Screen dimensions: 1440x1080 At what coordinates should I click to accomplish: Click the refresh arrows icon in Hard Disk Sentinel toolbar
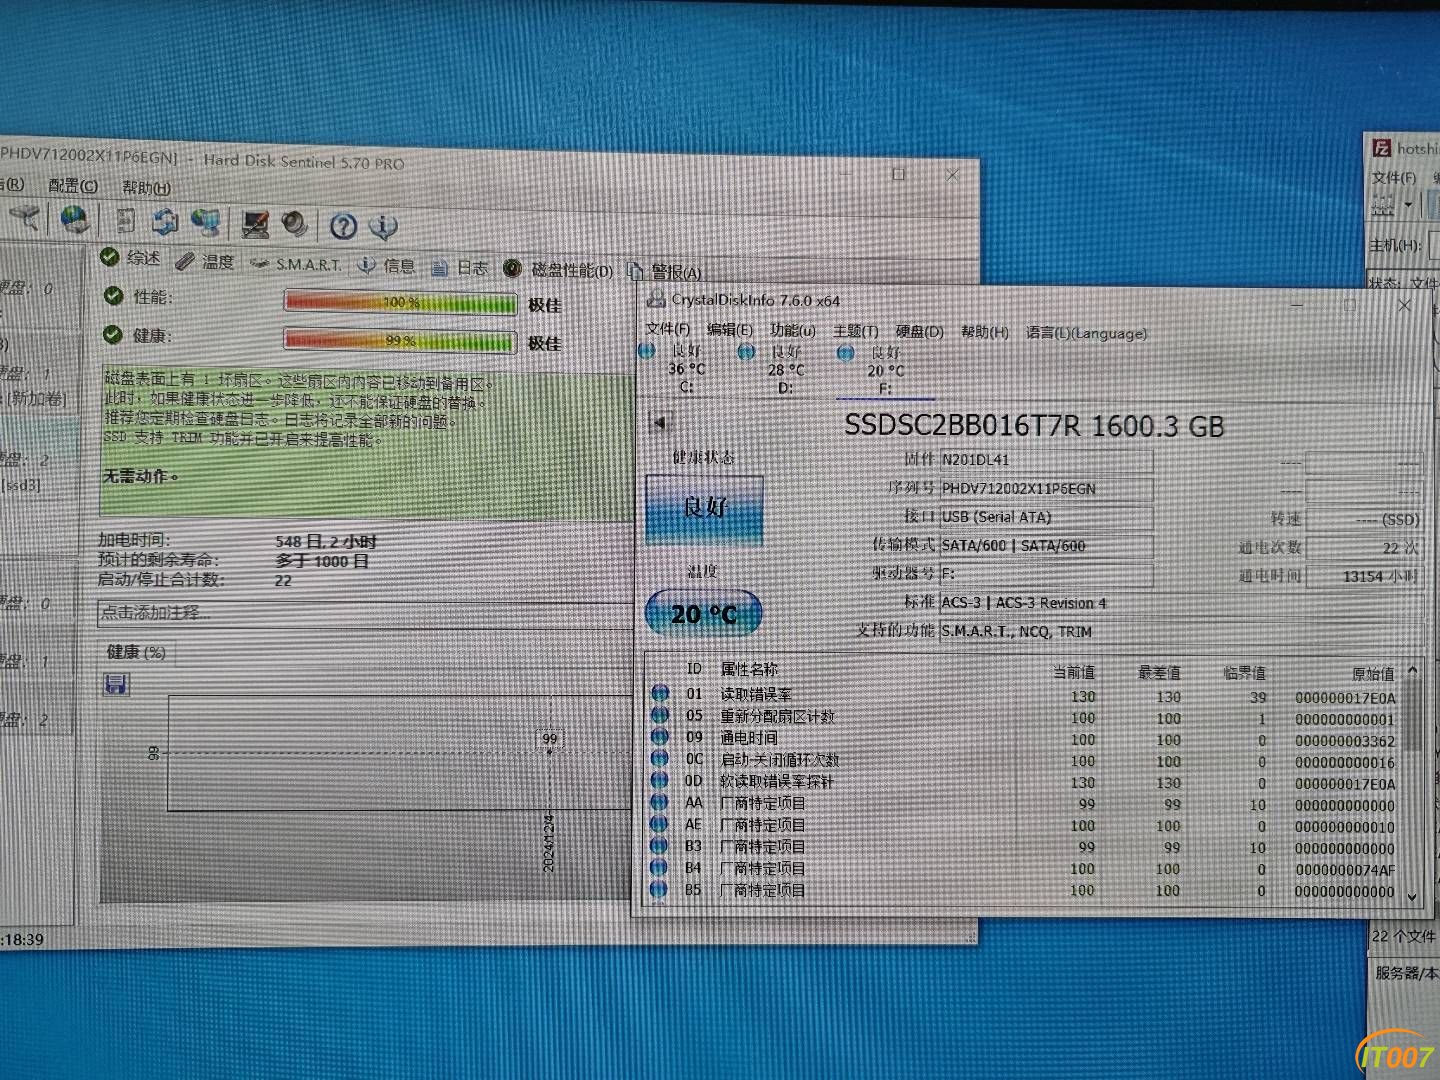point(165,222)
